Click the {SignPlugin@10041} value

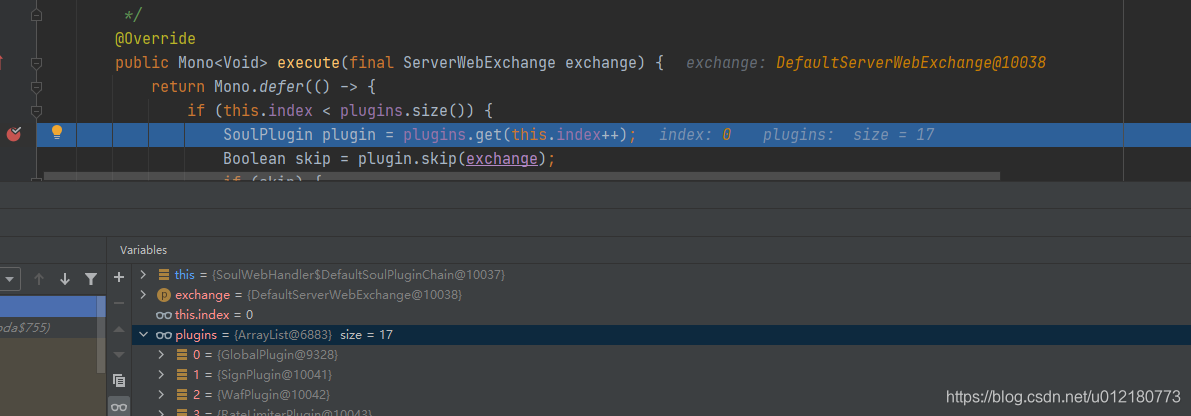pos(274,375)
